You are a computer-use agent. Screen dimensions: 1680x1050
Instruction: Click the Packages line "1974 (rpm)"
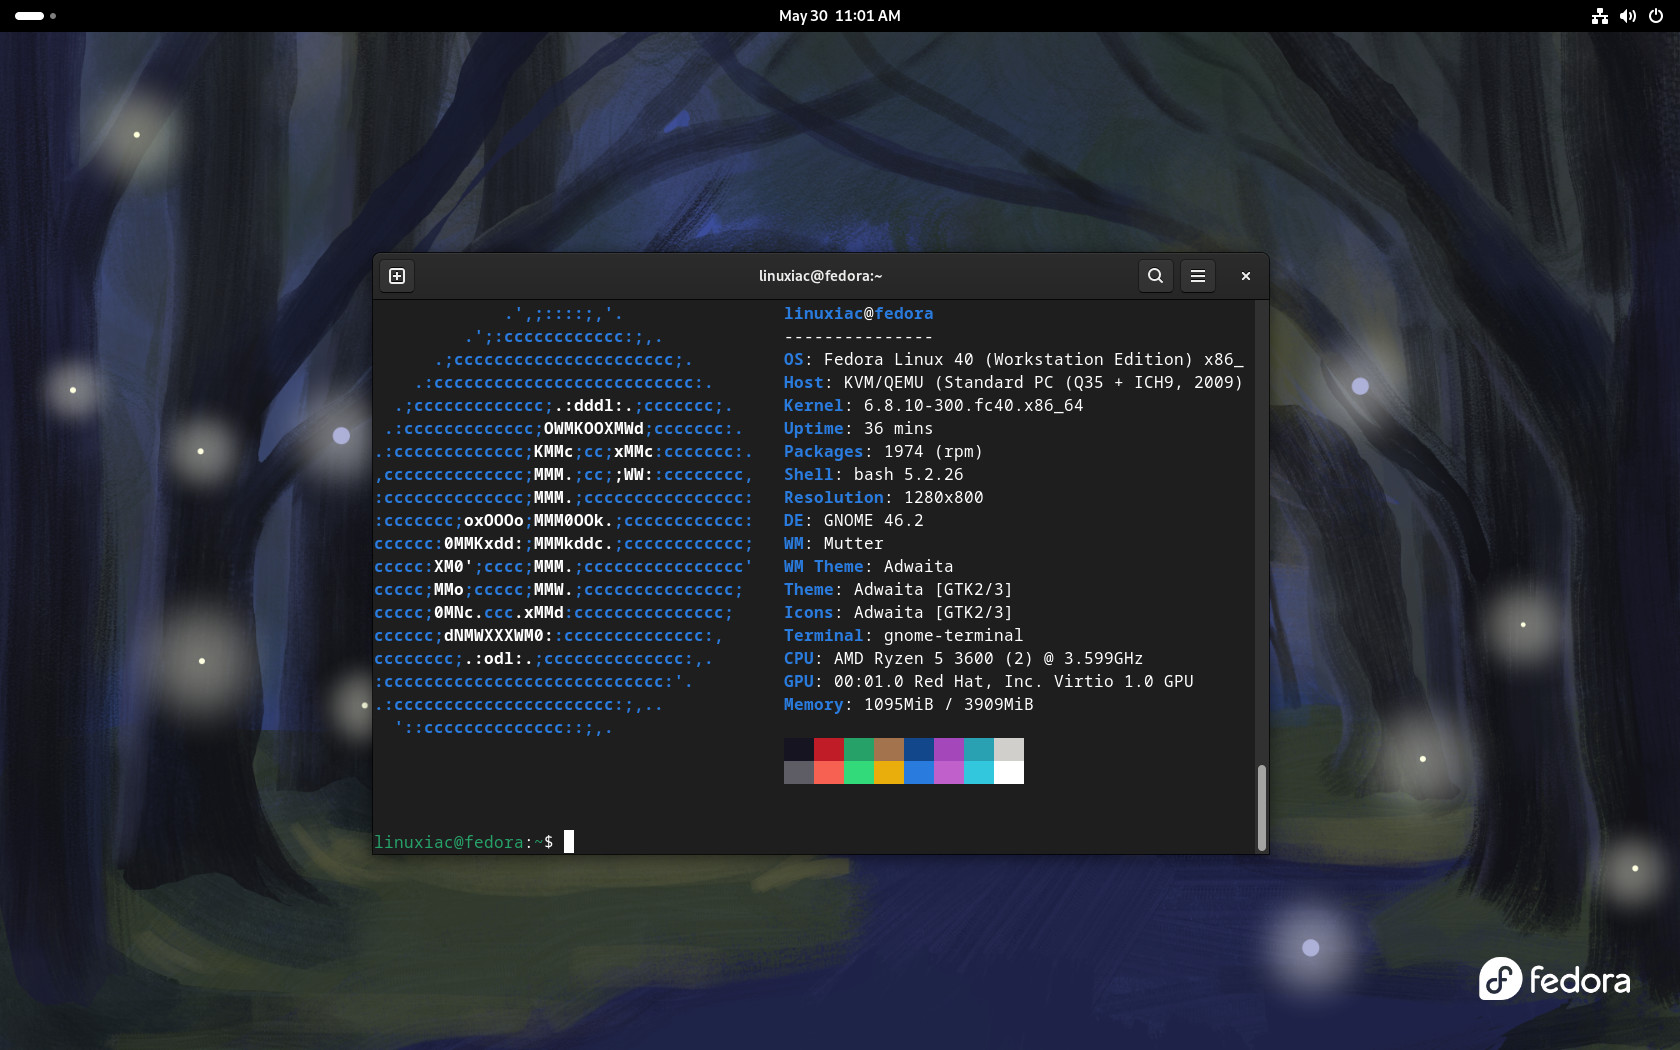coord(884,452)
